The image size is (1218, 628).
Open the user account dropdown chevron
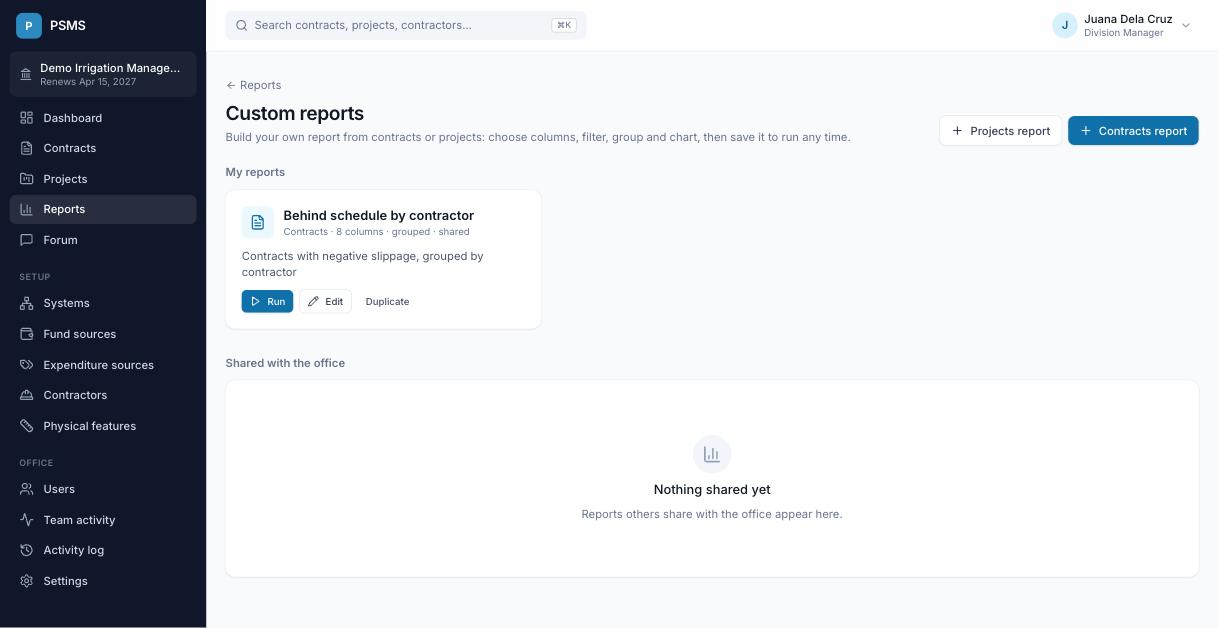click(x=1186, y=26)
